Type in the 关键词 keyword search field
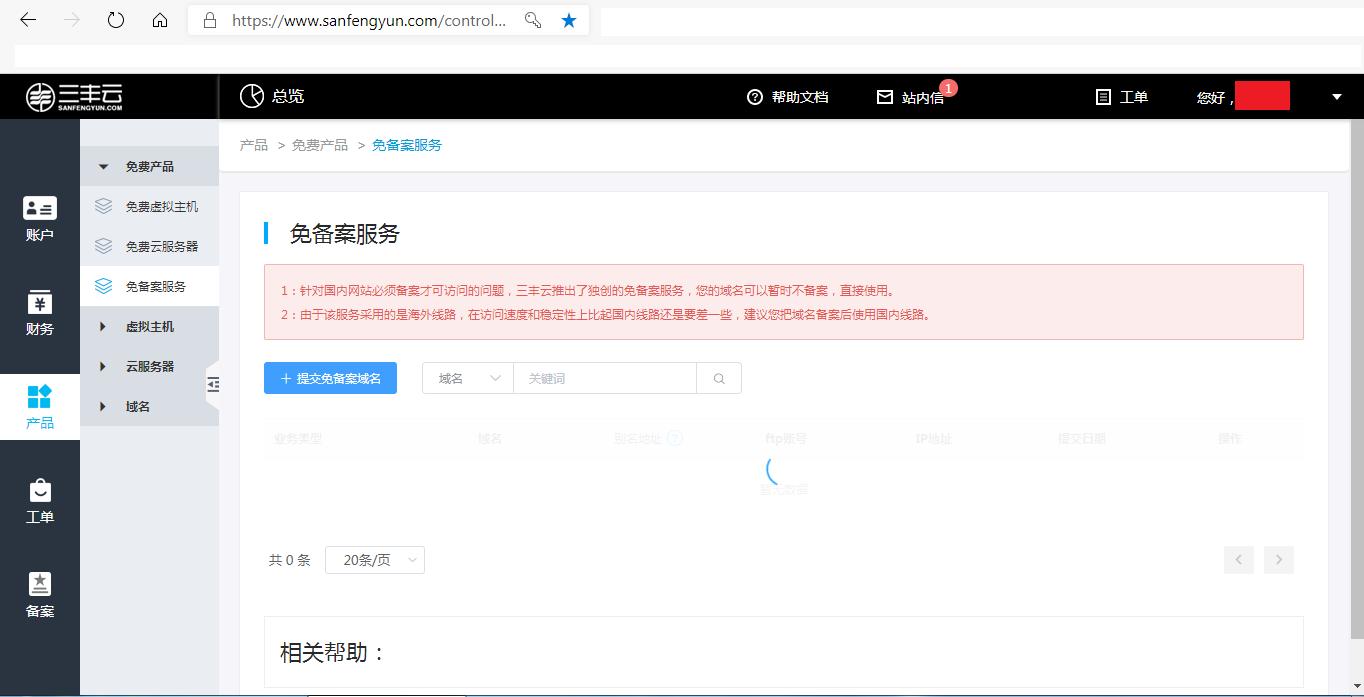 [x=600, y=378]
